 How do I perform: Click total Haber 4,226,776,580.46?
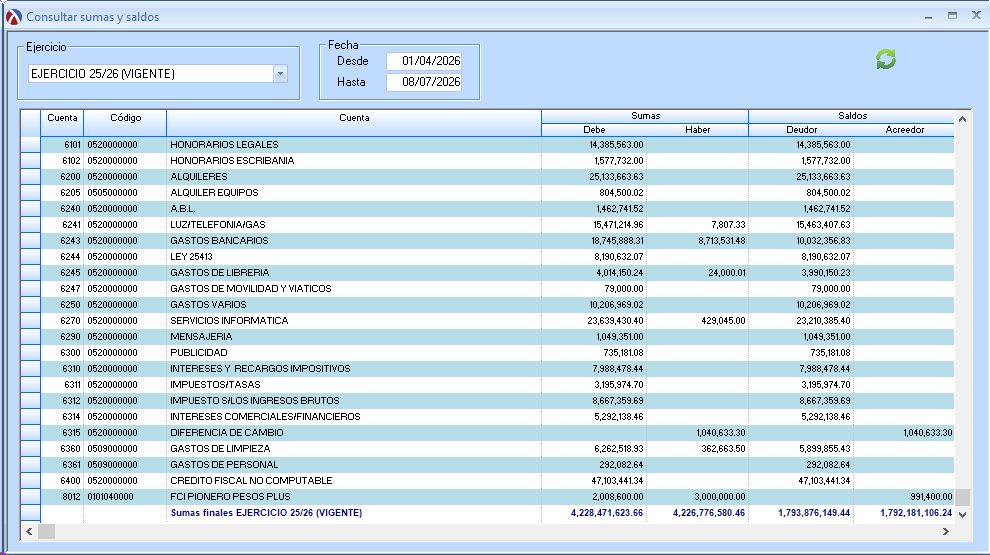tap(709, 513)
